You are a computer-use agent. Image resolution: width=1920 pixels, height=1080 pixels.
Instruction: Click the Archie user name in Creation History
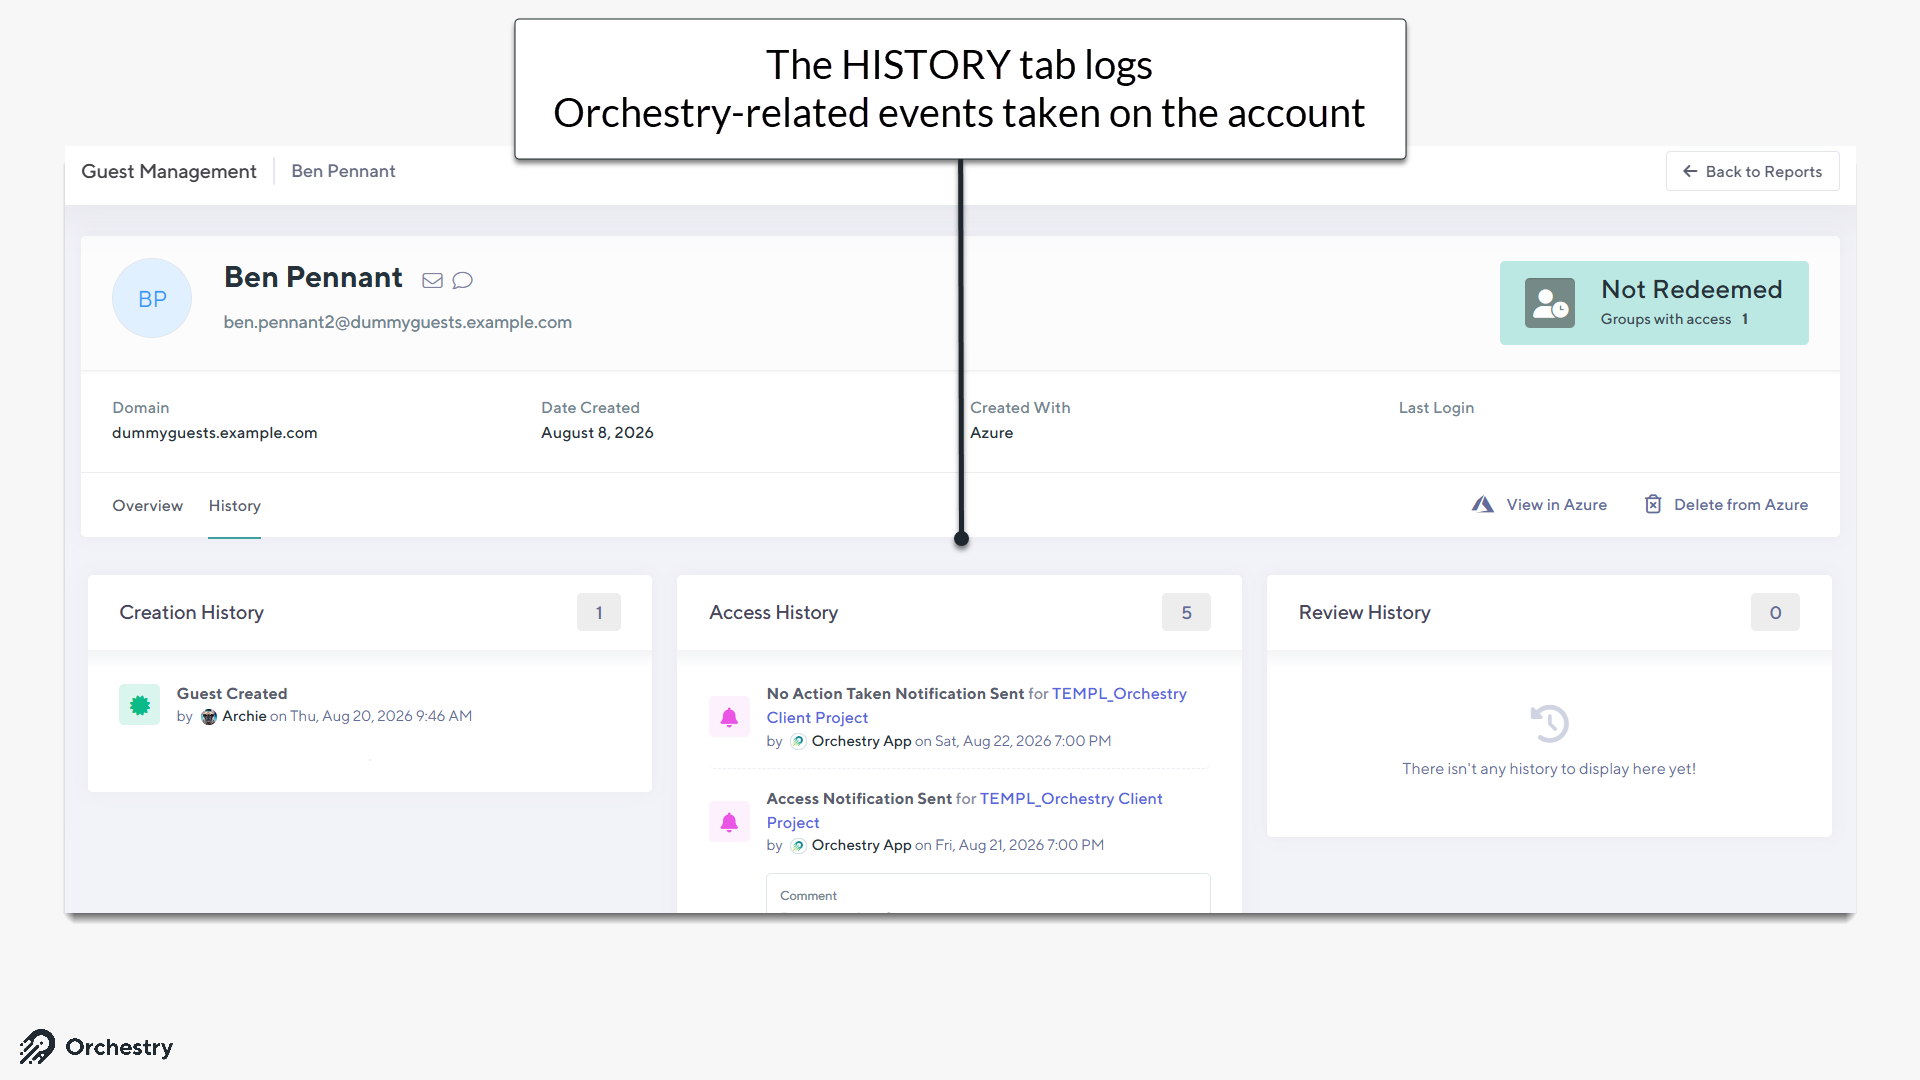pyautogui.click(x=244, y=716)
